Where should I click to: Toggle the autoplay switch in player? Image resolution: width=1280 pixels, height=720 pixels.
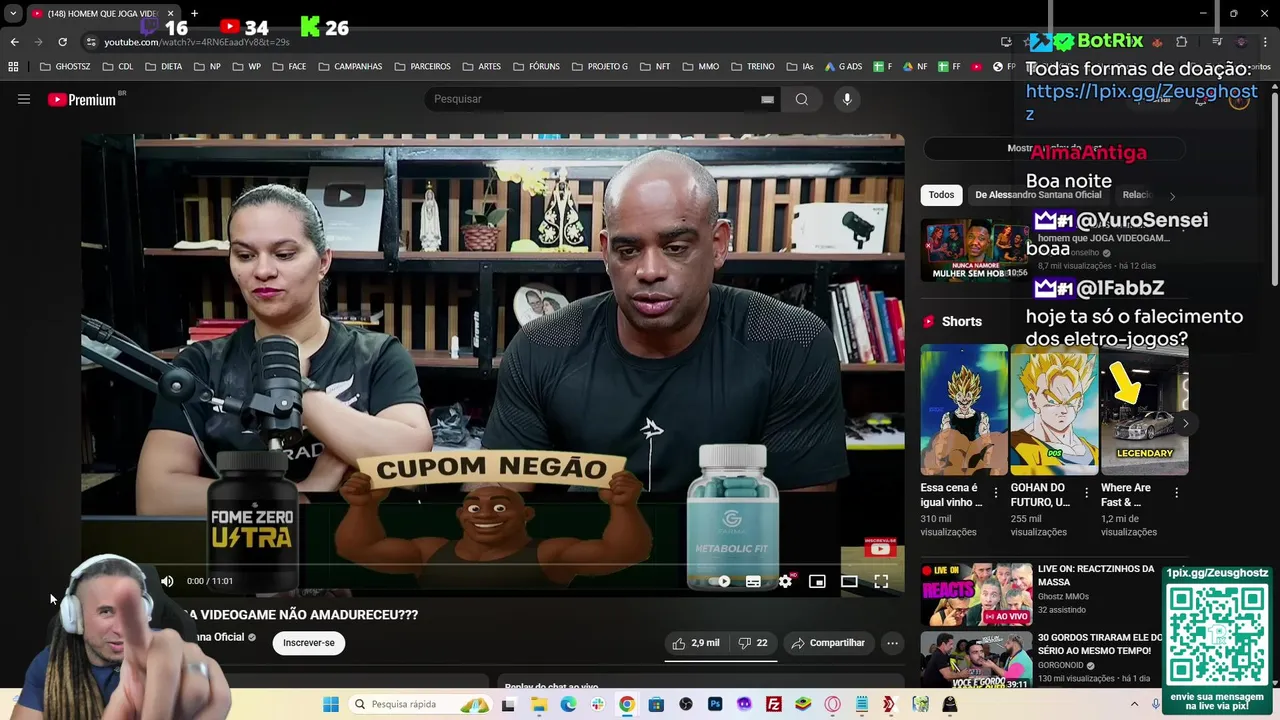(720, 581)
